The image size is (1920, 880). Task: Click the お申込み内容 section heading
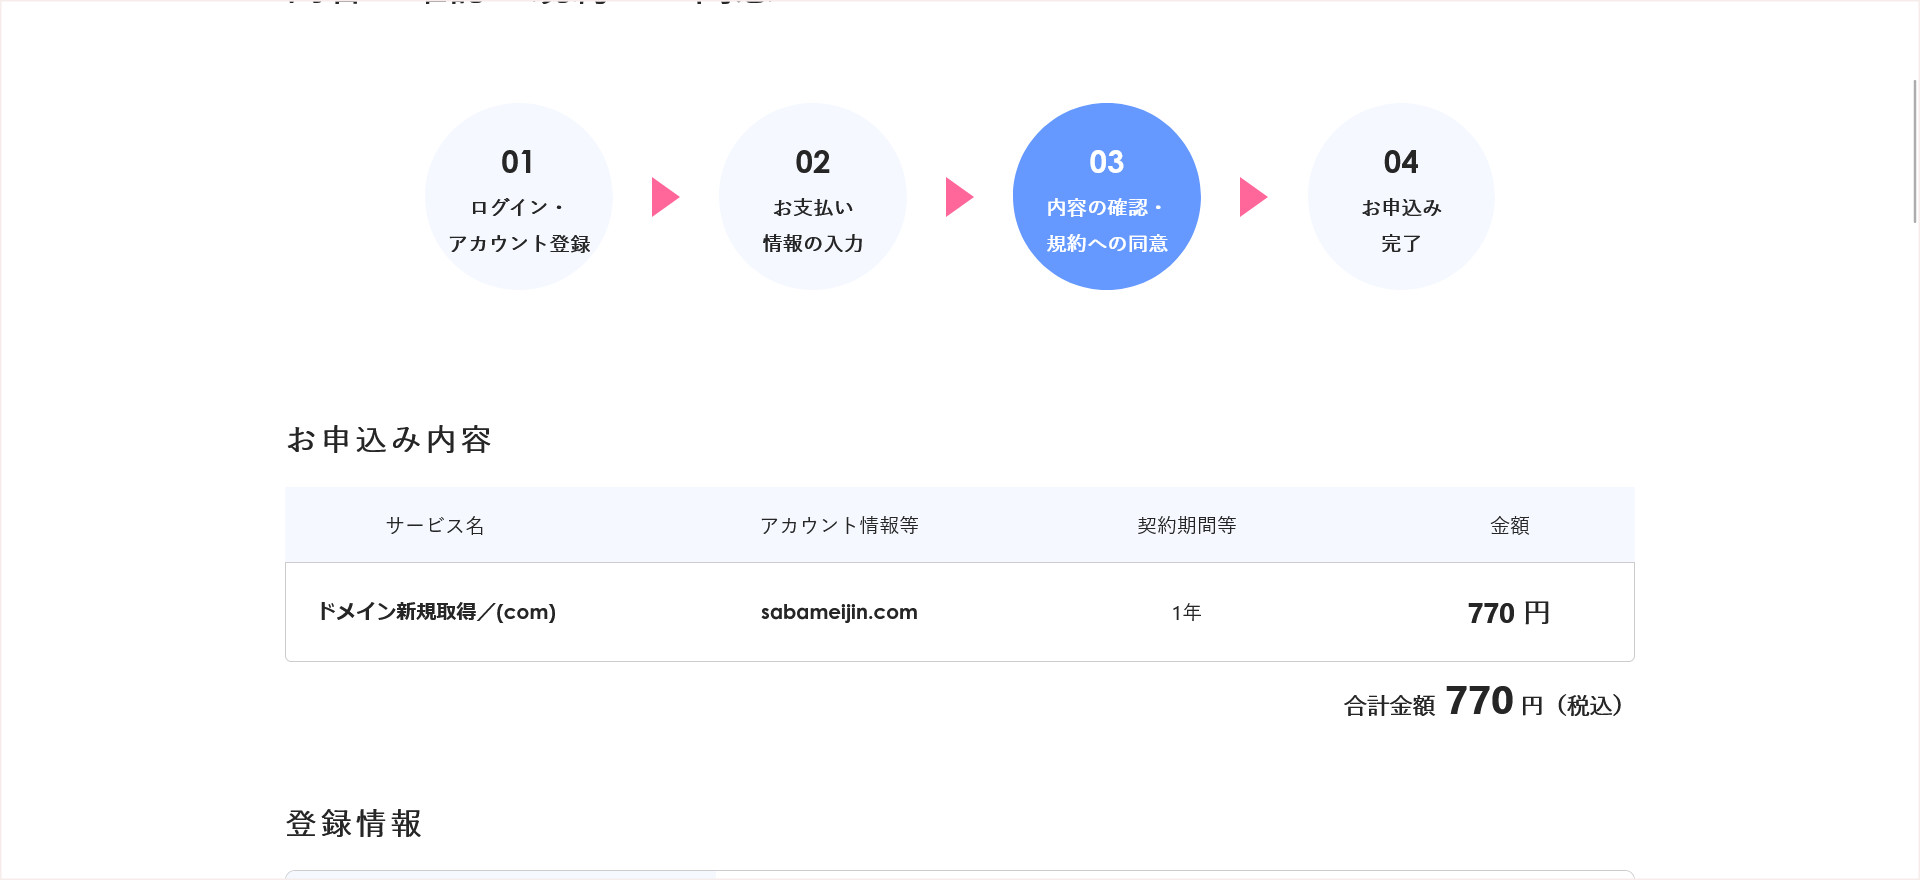pyautogui.click(x=389, y=440)
